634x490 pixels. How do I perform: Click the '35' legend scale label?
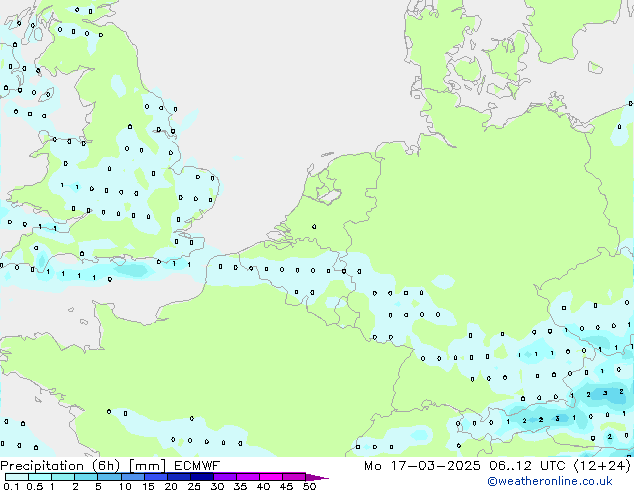(x=240, y=486)
